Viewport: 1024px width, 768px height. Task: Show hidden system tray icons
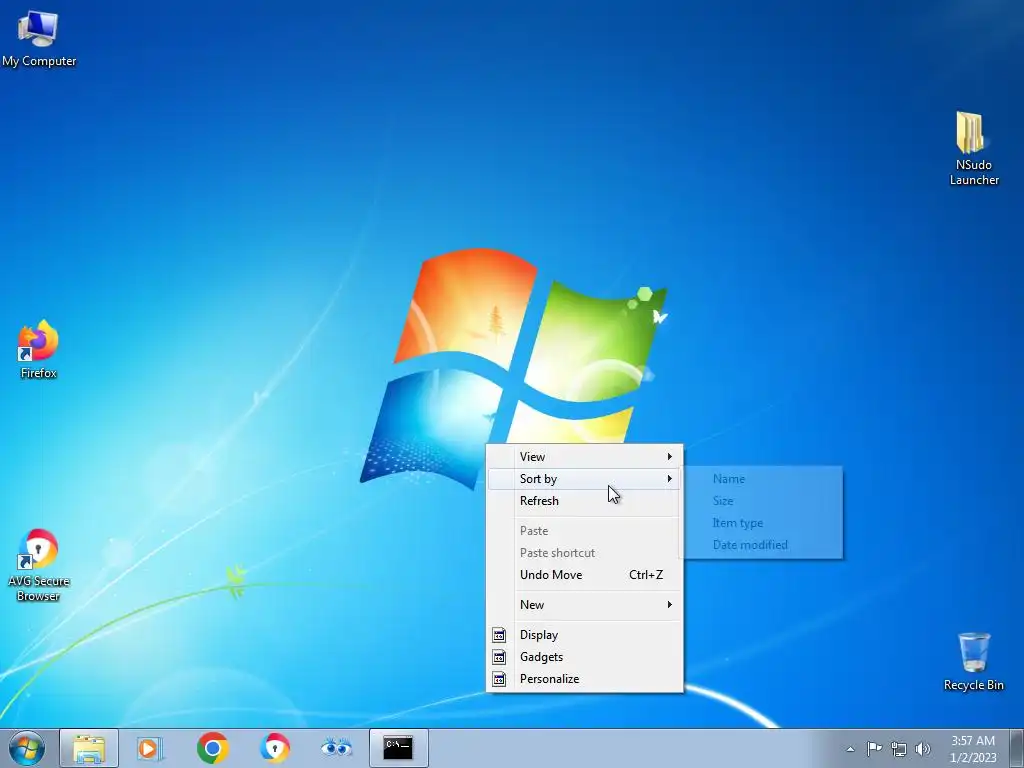point(850,749)
